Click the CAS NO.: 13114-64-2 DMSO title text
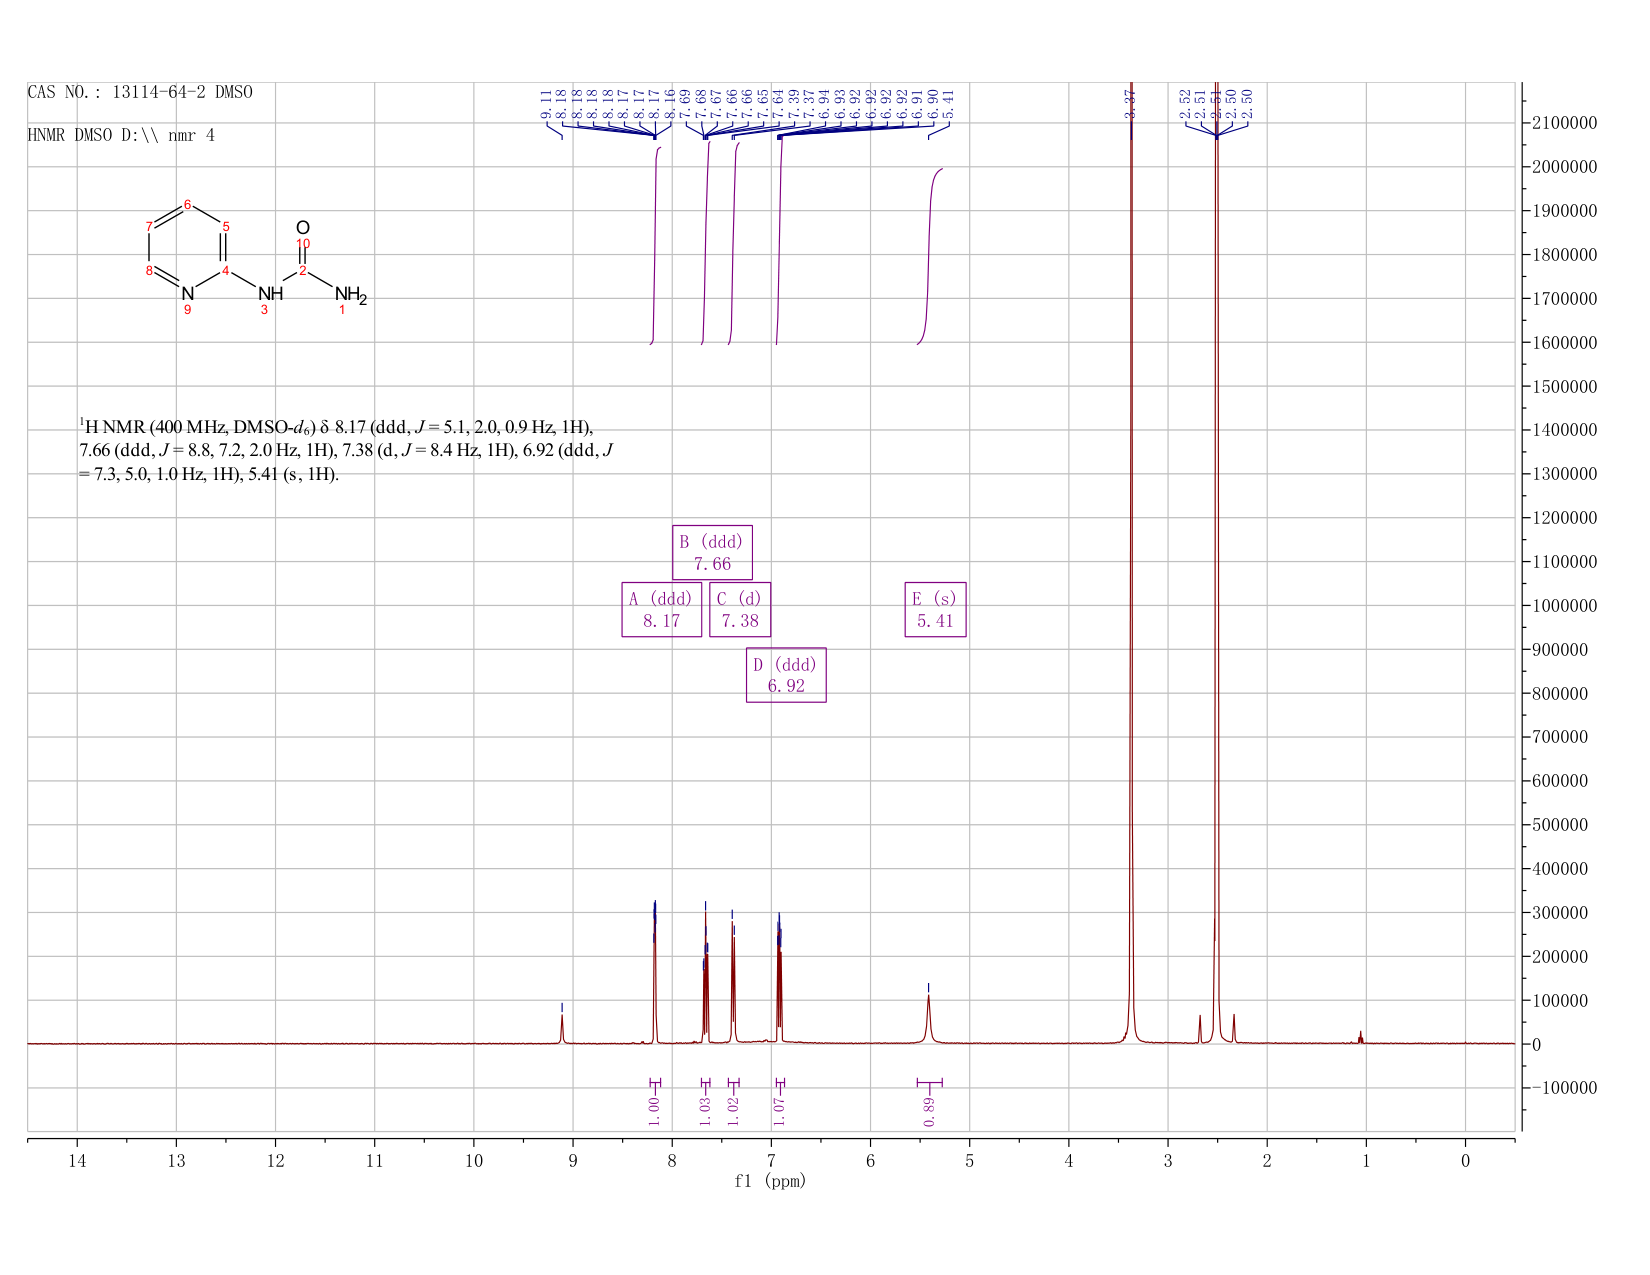The width and height of the screenshot is (1650, 1275). [x=140, y=92]
